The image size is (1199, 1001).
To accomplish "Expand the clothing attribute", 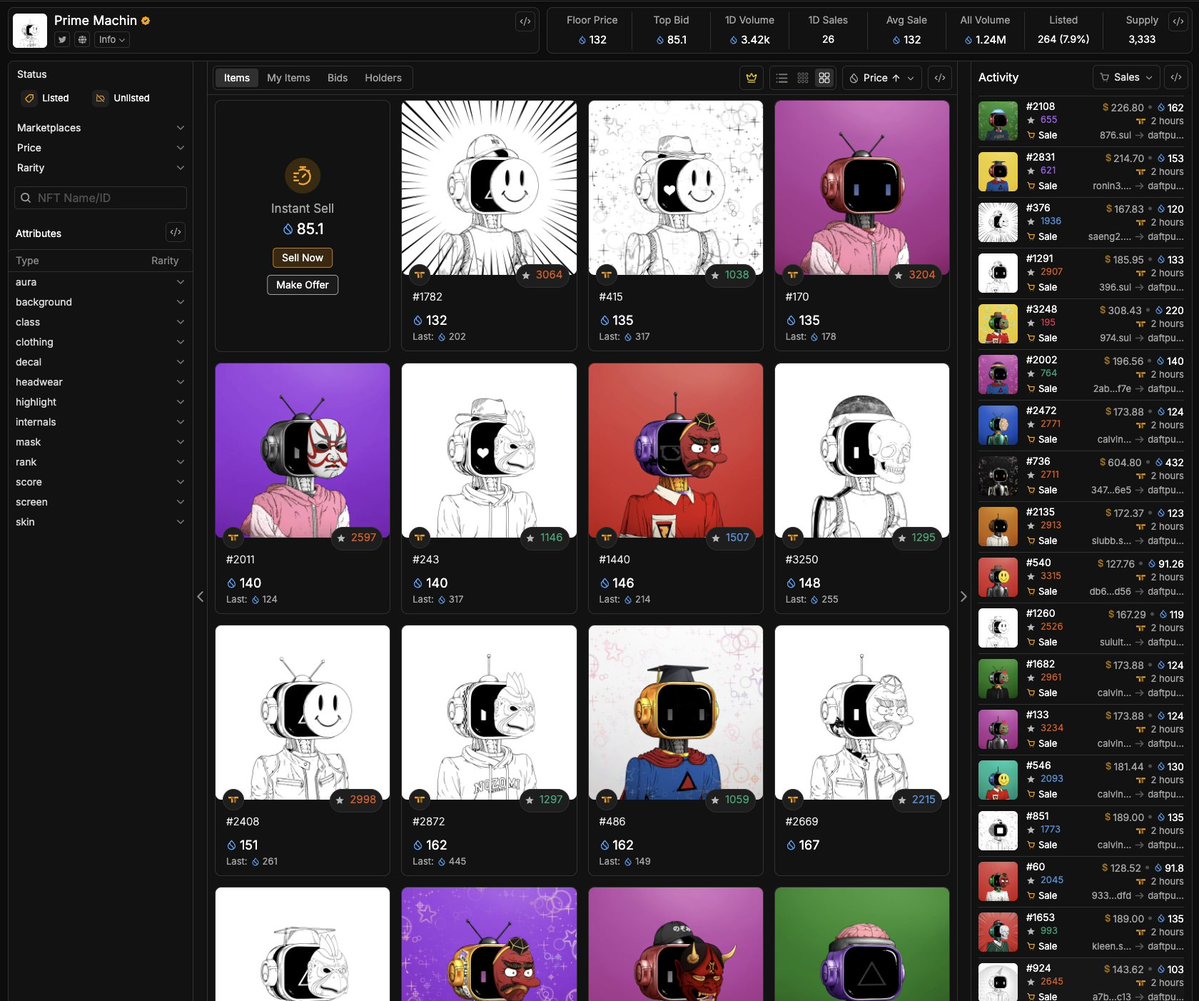I will tap(100, 342).
